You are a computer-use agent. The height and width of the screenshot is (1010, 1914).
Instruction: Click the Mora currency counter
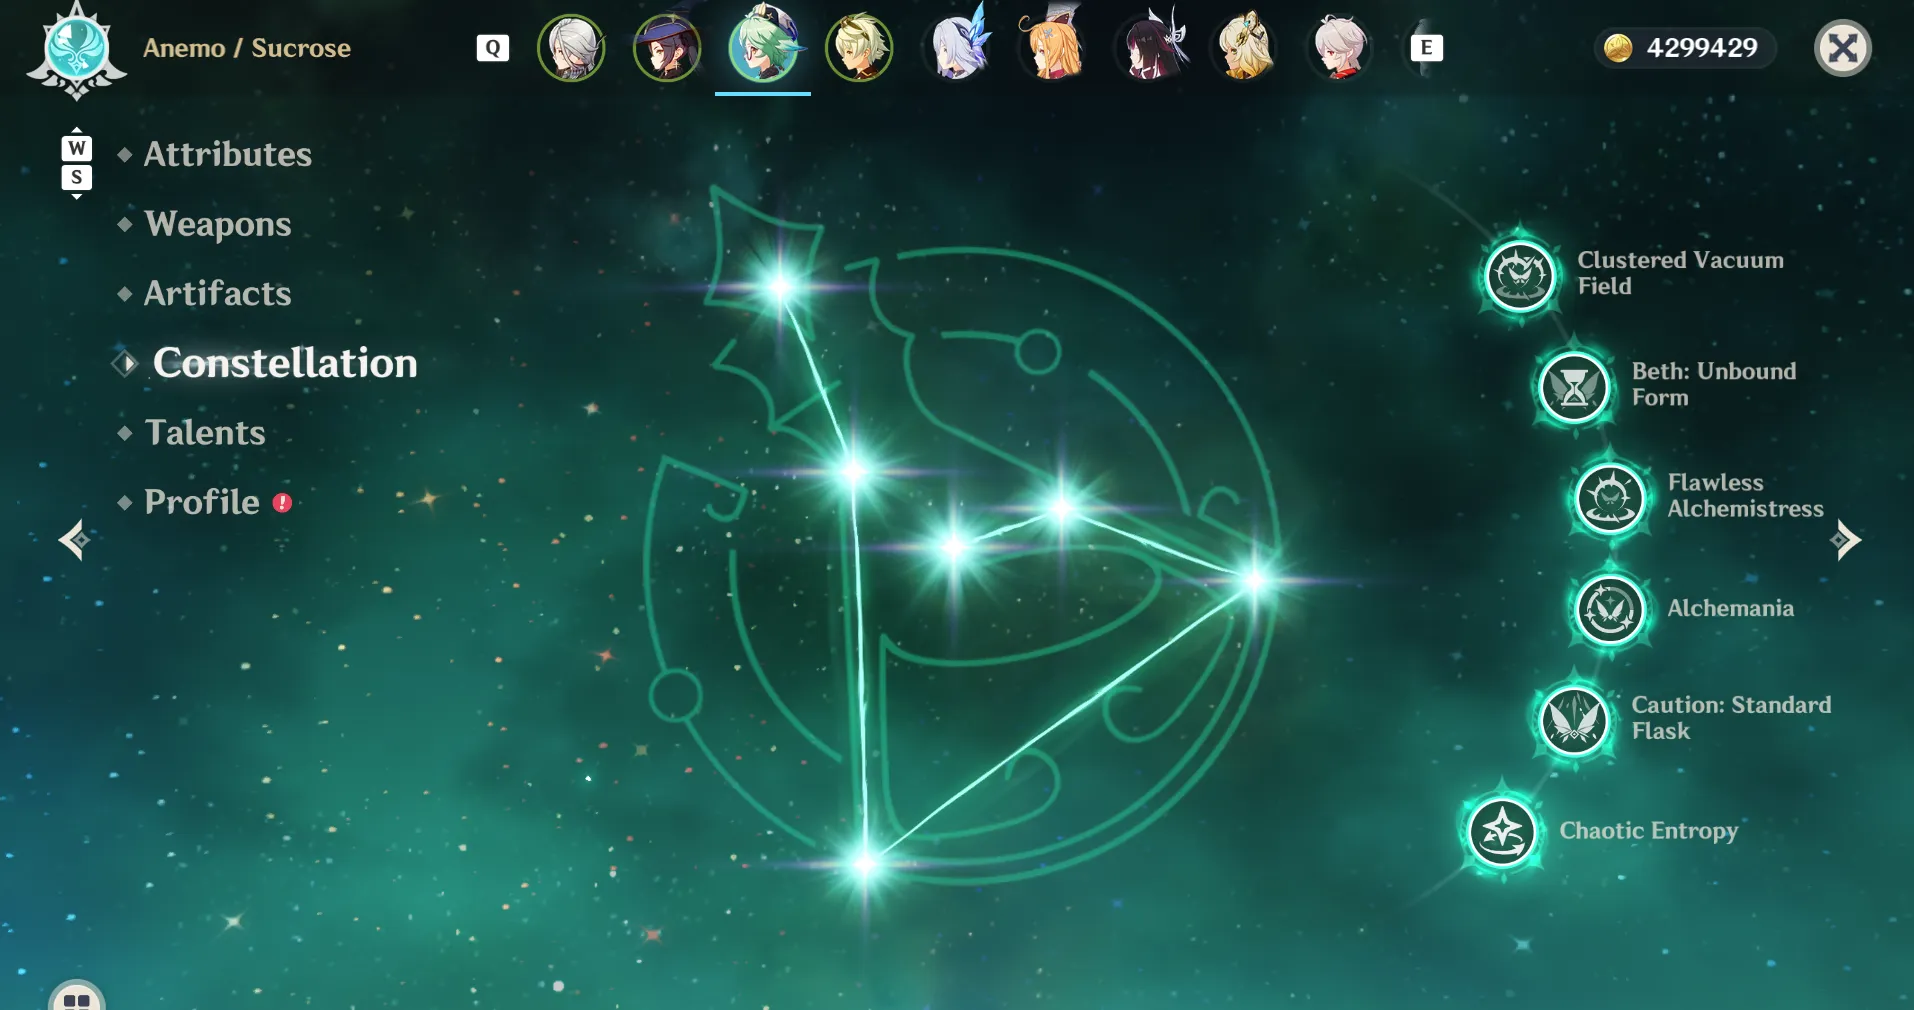[x=1685, y=48]
